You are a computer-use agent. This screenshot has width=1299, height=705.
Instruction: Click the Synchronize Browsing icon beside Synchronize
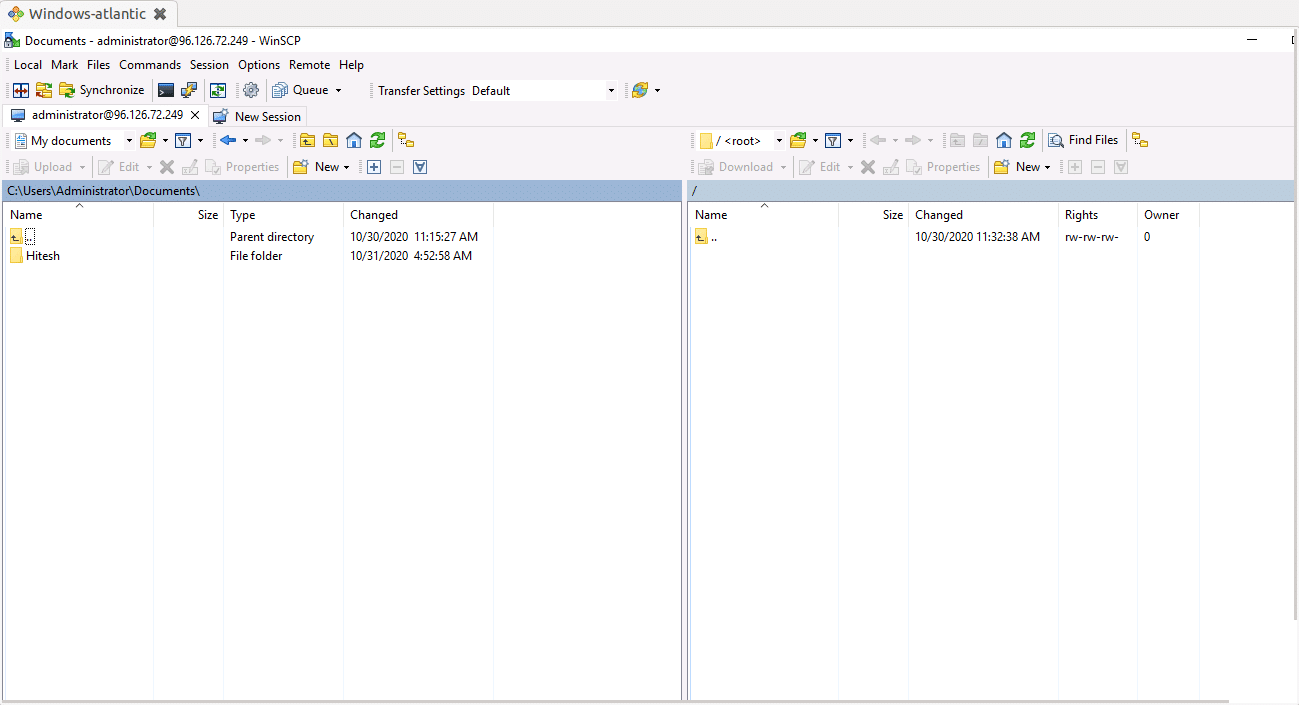coord(44,90)
